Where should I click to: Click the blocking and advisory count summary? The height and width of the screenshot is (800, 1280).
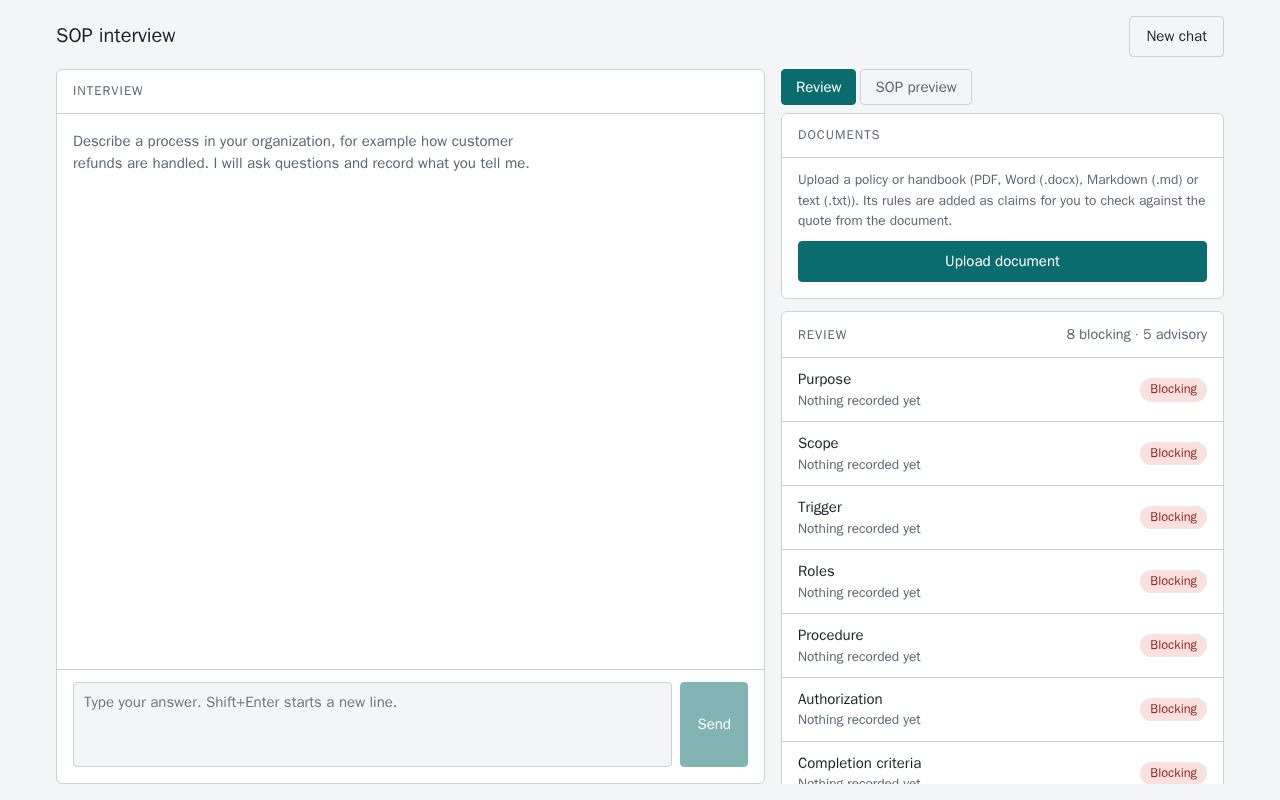pos(1136,334)
